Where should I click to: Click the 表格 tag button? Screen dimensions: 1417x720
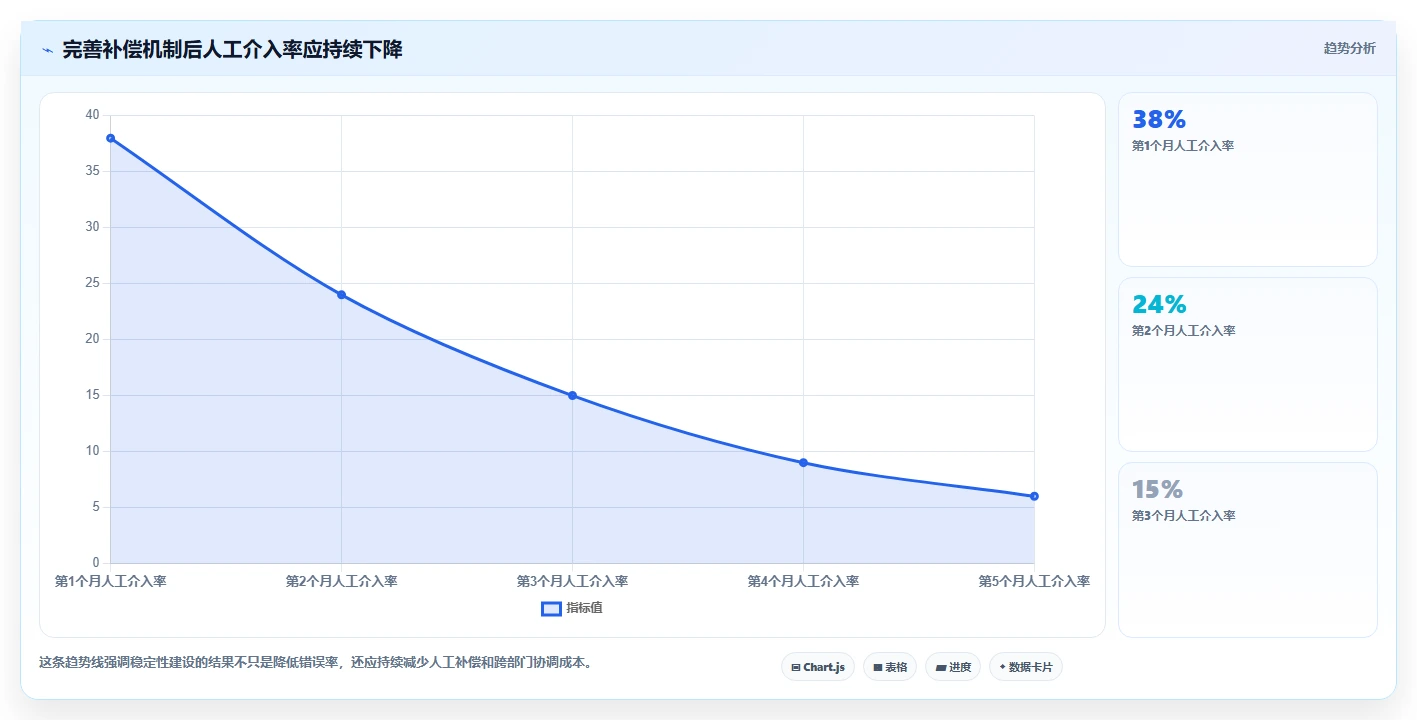[890, 667]
